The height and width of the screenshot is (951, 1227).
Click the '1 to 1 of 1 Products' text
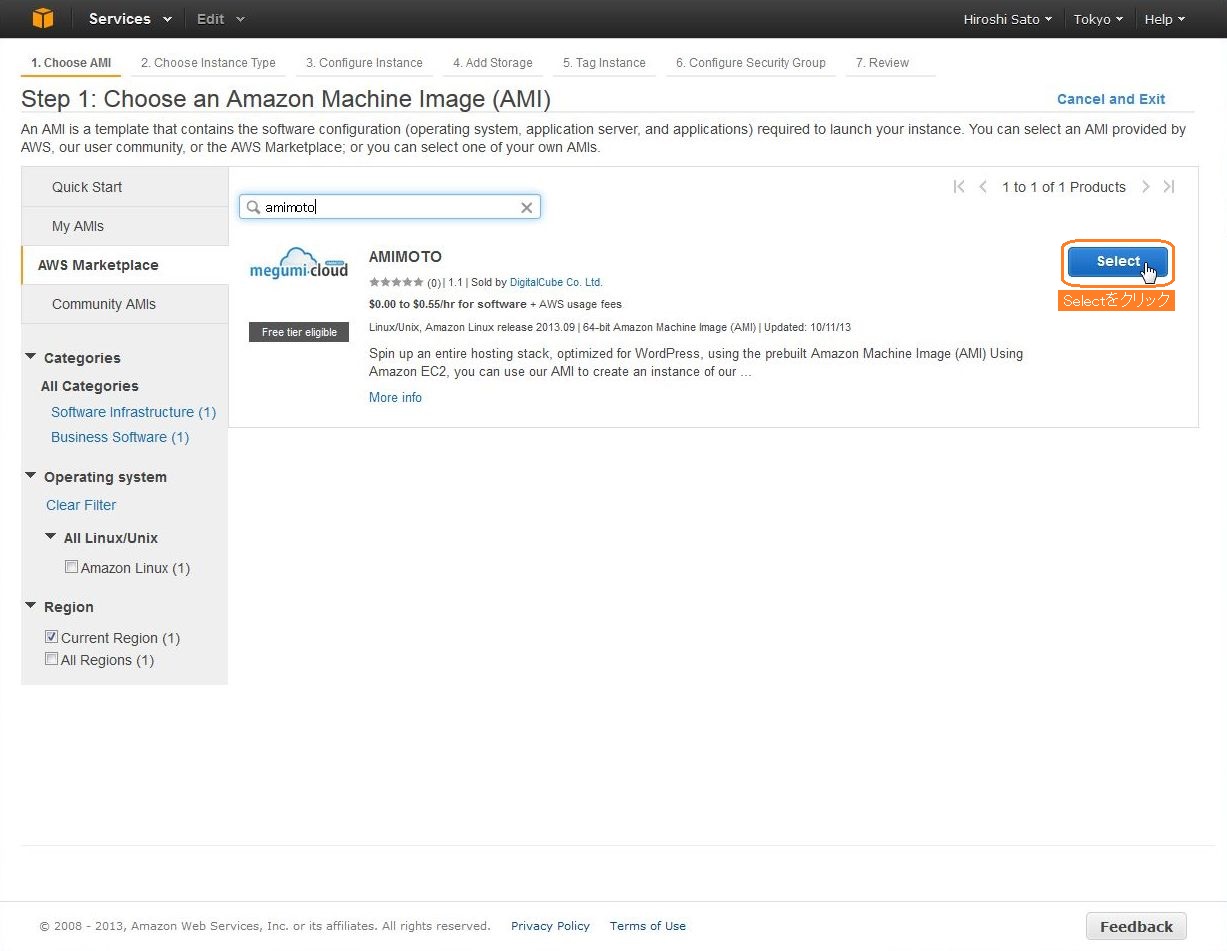[x=1064, y=187]
